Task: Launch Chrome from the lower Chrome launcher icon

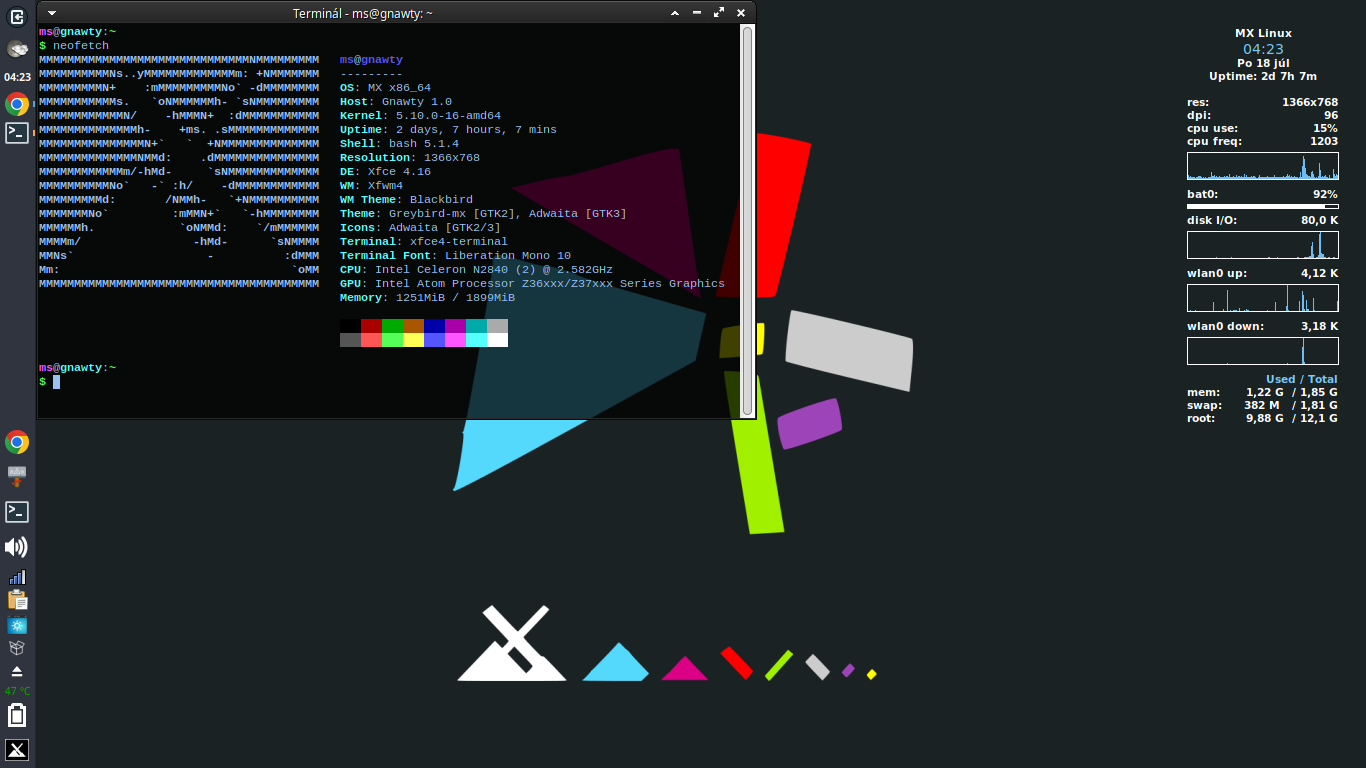Action: [x=17, y=442]
